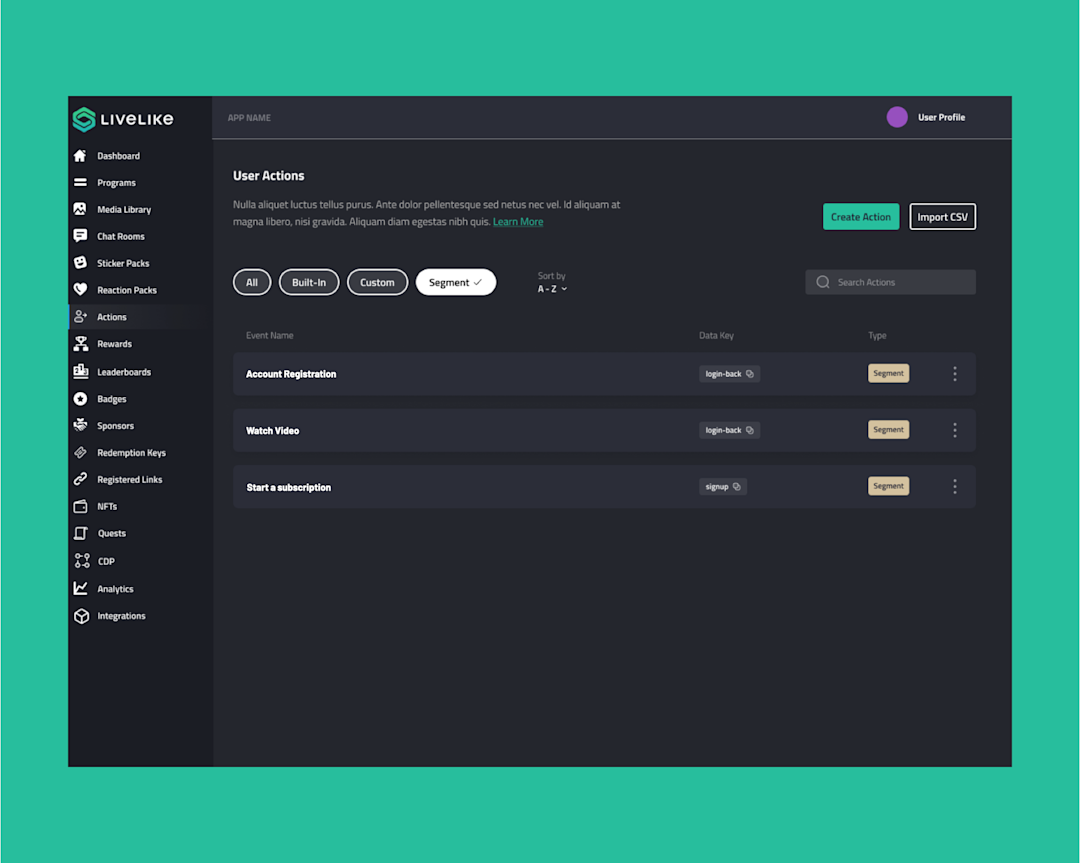Copy the signup data key icon
The height and width of the screenshot is (863, 1080).
[x=737, y=487]
